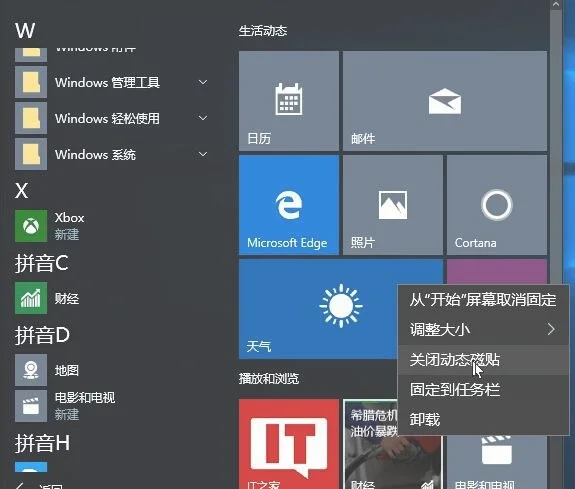Click the 拼音C group header
This screenshot has width=575, height=489.
pos(41,263)
